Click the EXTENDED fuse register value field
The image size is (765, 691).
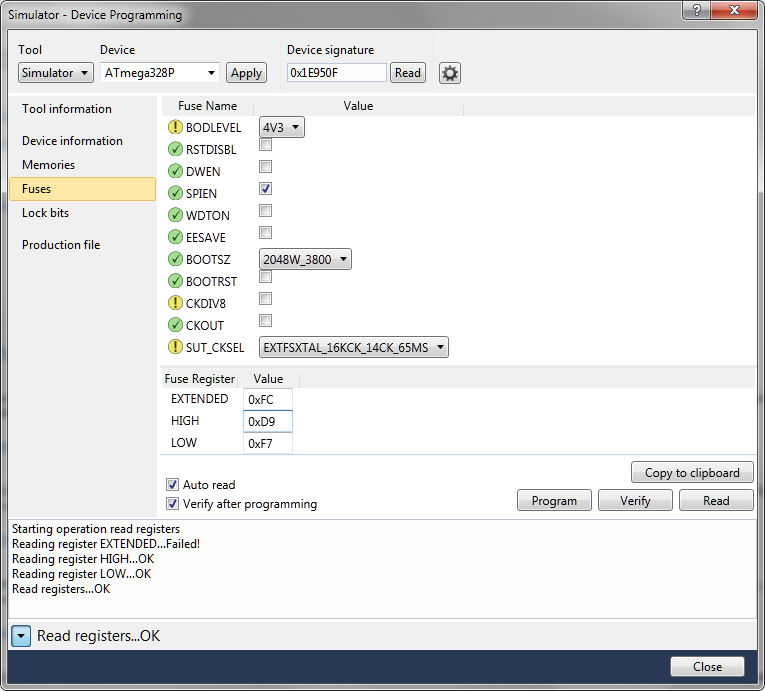[x=268, y=399]
